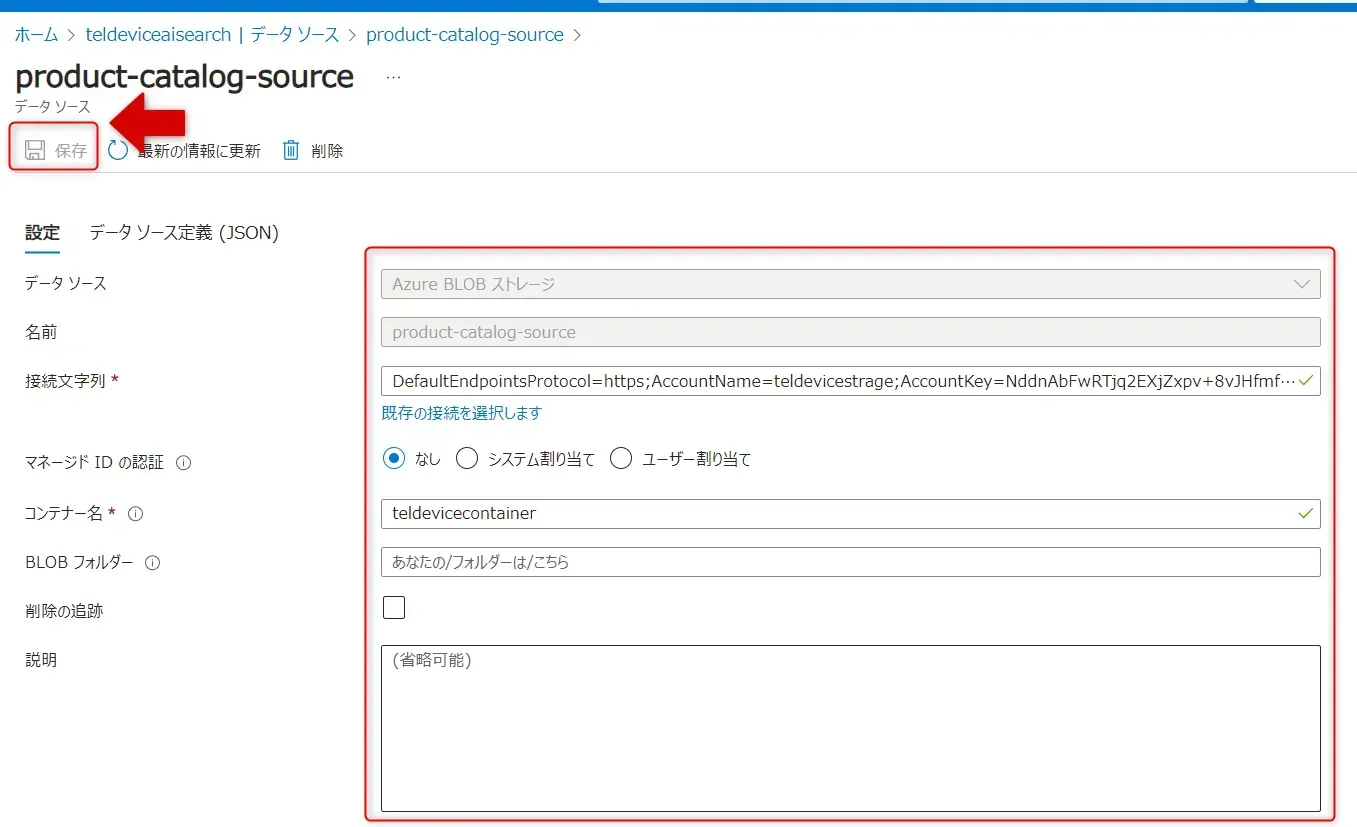Select the システム割り当て radio option

(466, 459)
